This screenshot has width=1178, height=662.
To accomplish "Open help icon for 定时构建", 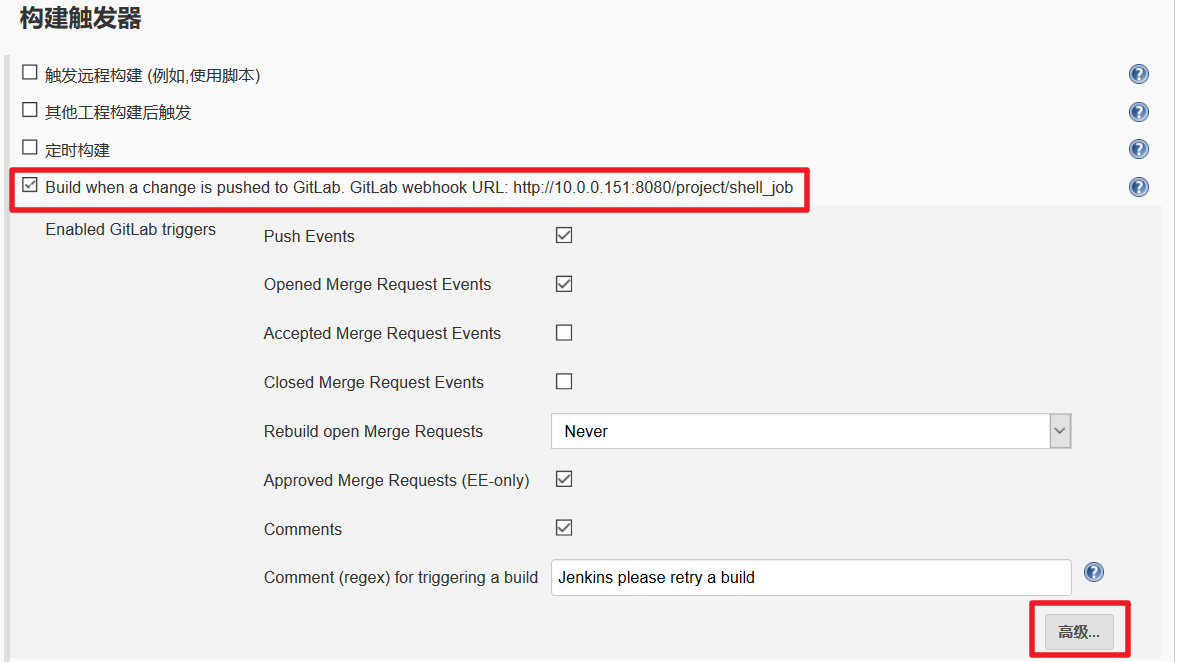I will (1138, 149).
